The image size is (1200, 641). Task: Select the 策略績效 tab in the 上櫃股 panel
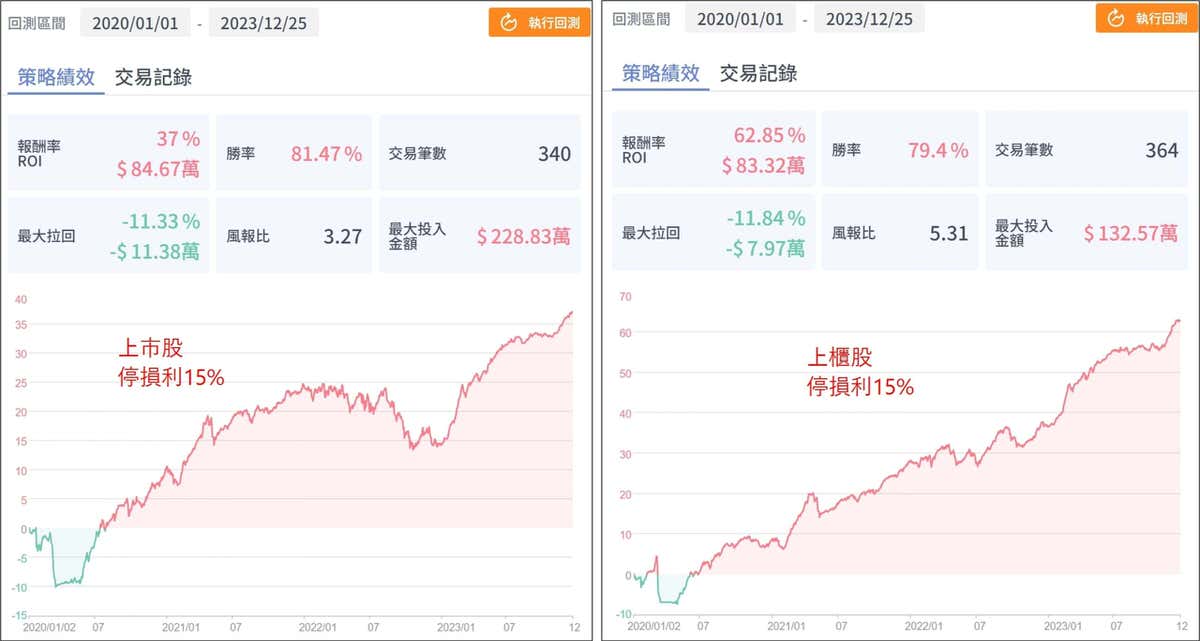660,73
